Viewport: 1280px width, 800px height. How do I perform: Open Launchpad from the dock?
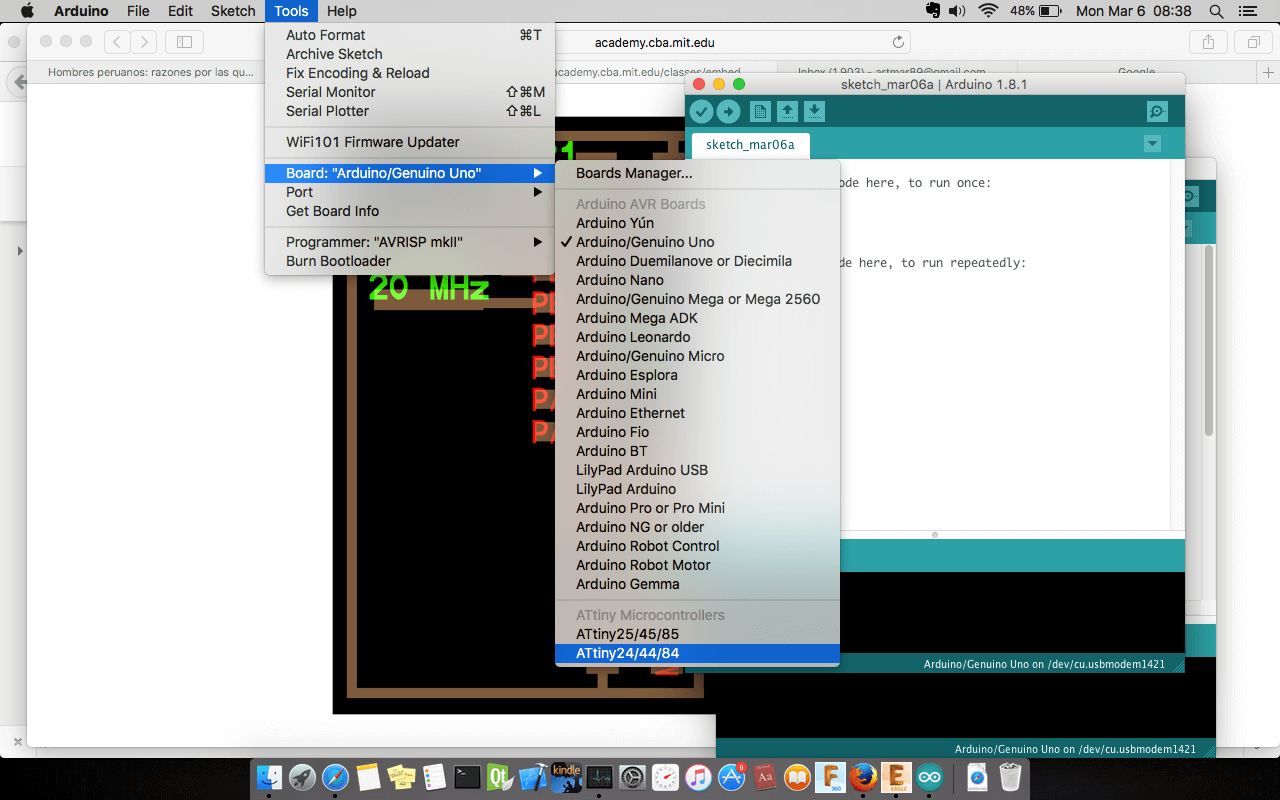pyautogui.click(x=302, y=777)
